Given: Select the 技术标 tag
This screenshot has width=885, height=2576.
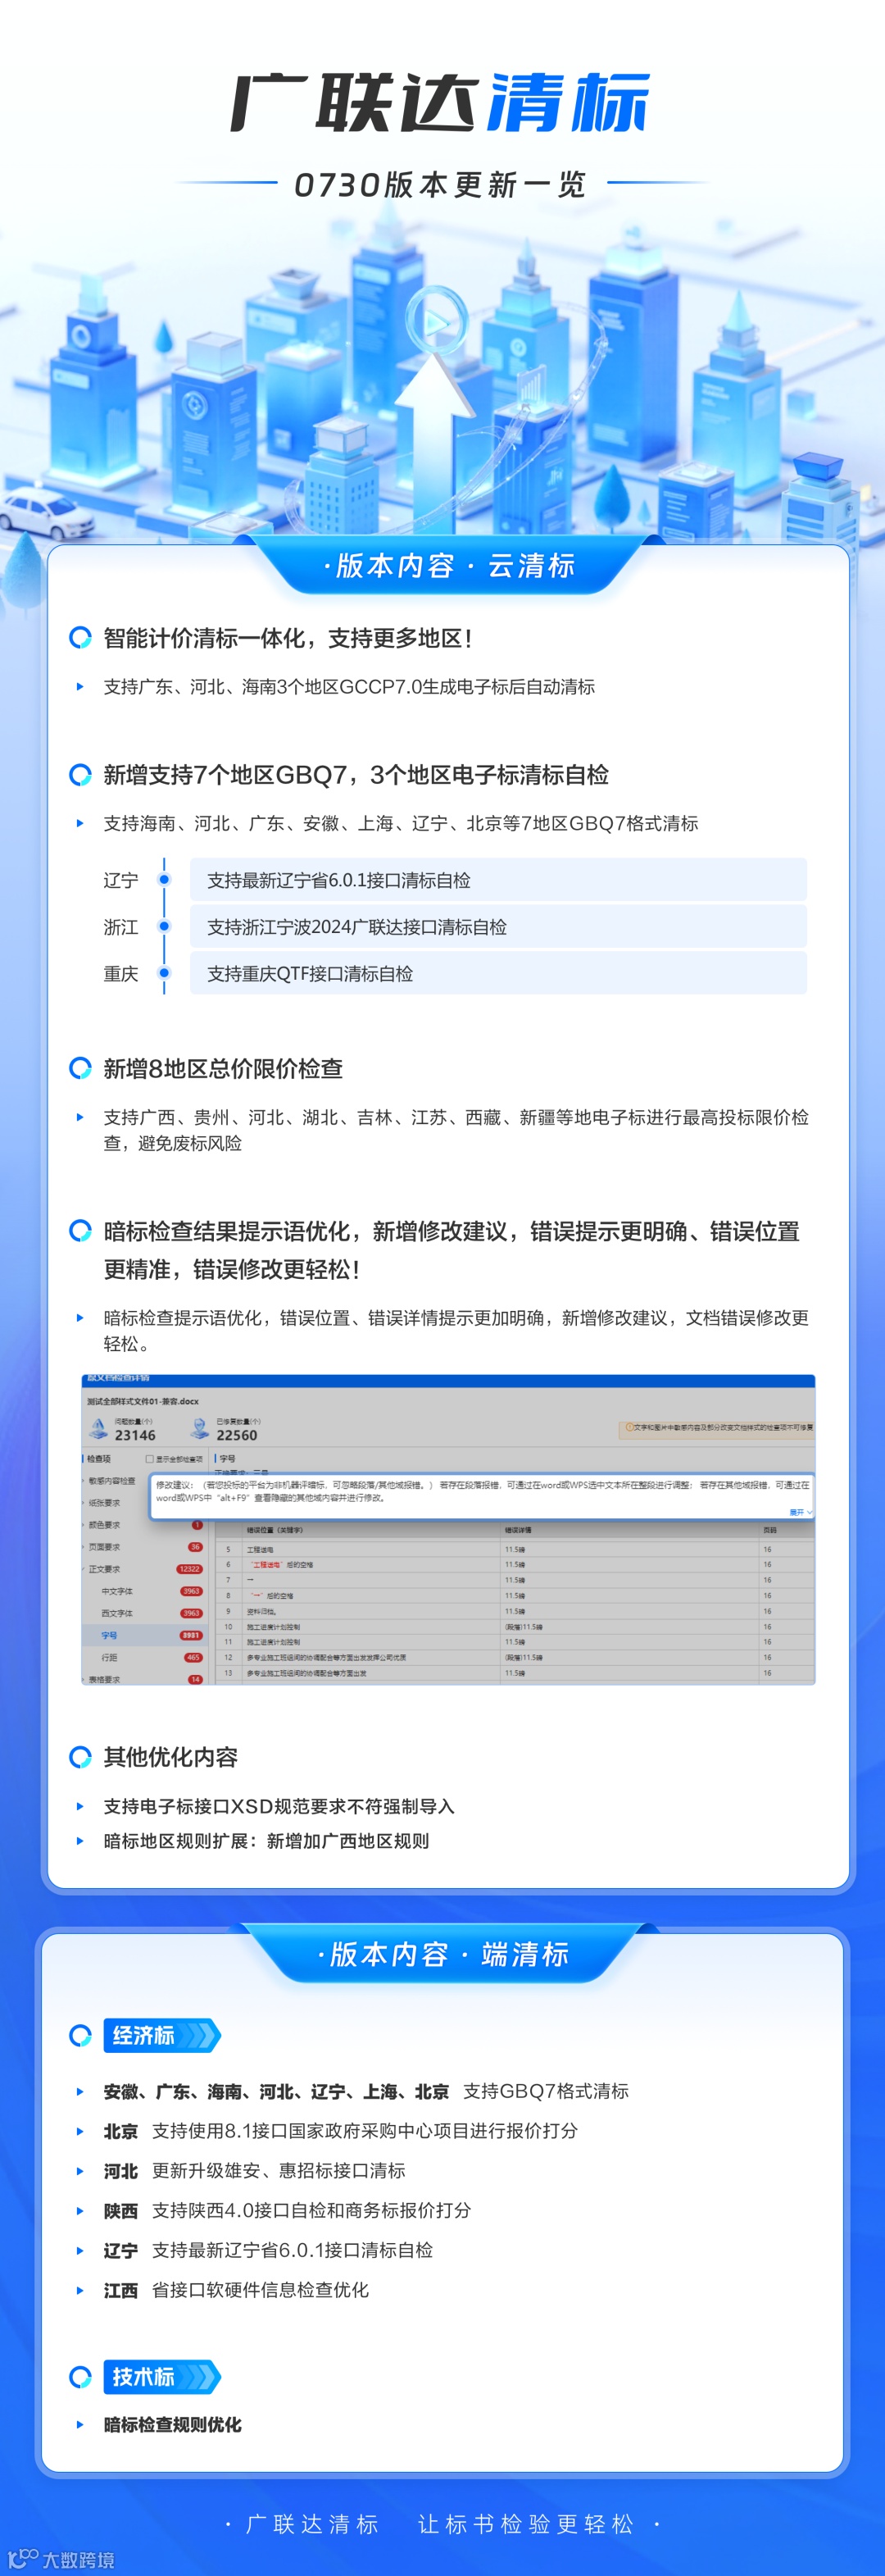Looking at the screenshot, I should coord(161,2376).
